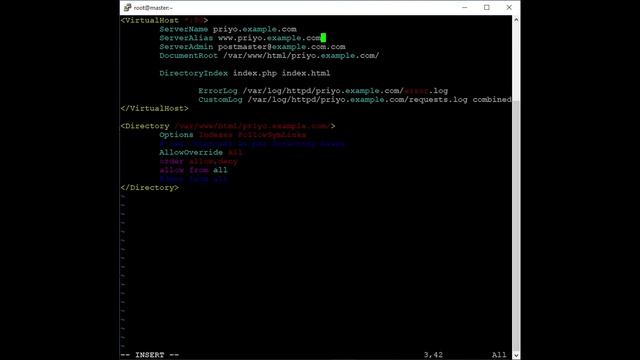Screen dimensions: 640x360
Task: Maximize the root@master terminal window
Action: (x=487, y=7)
